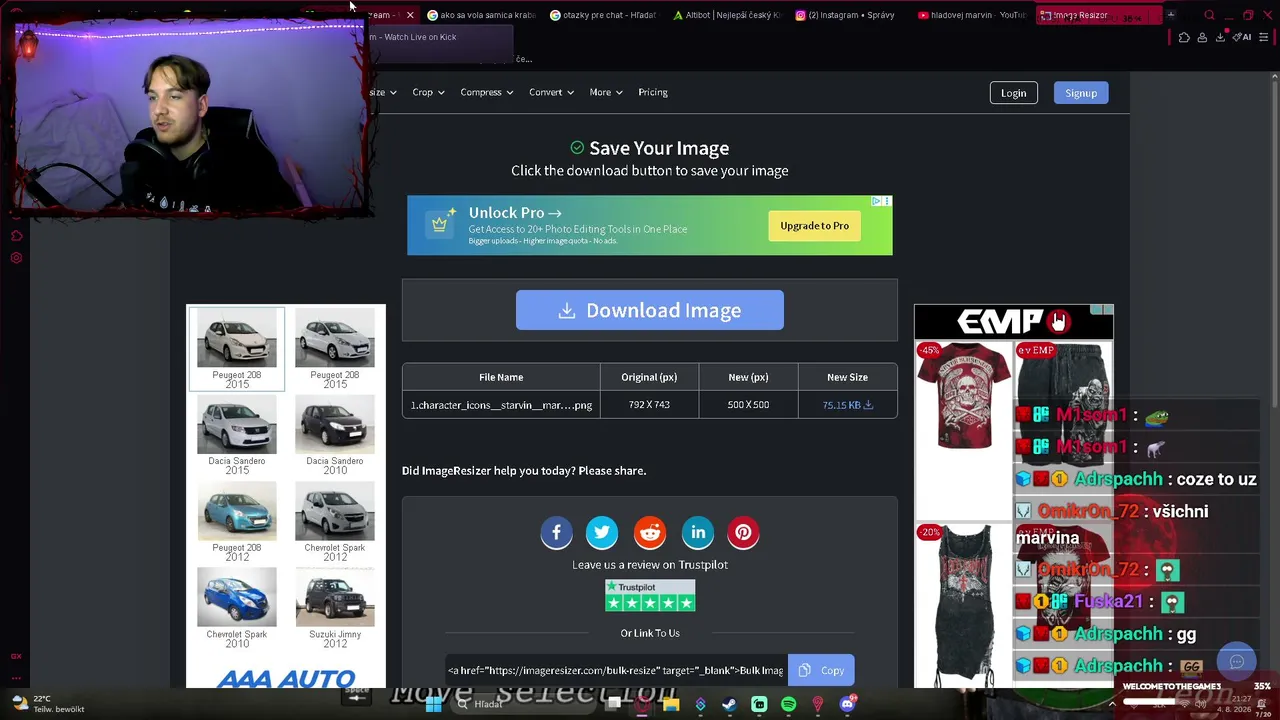1280x720 pixels.
Task: Switch to the 'hladovej marvin' YouTube tab
Action: 973,15
